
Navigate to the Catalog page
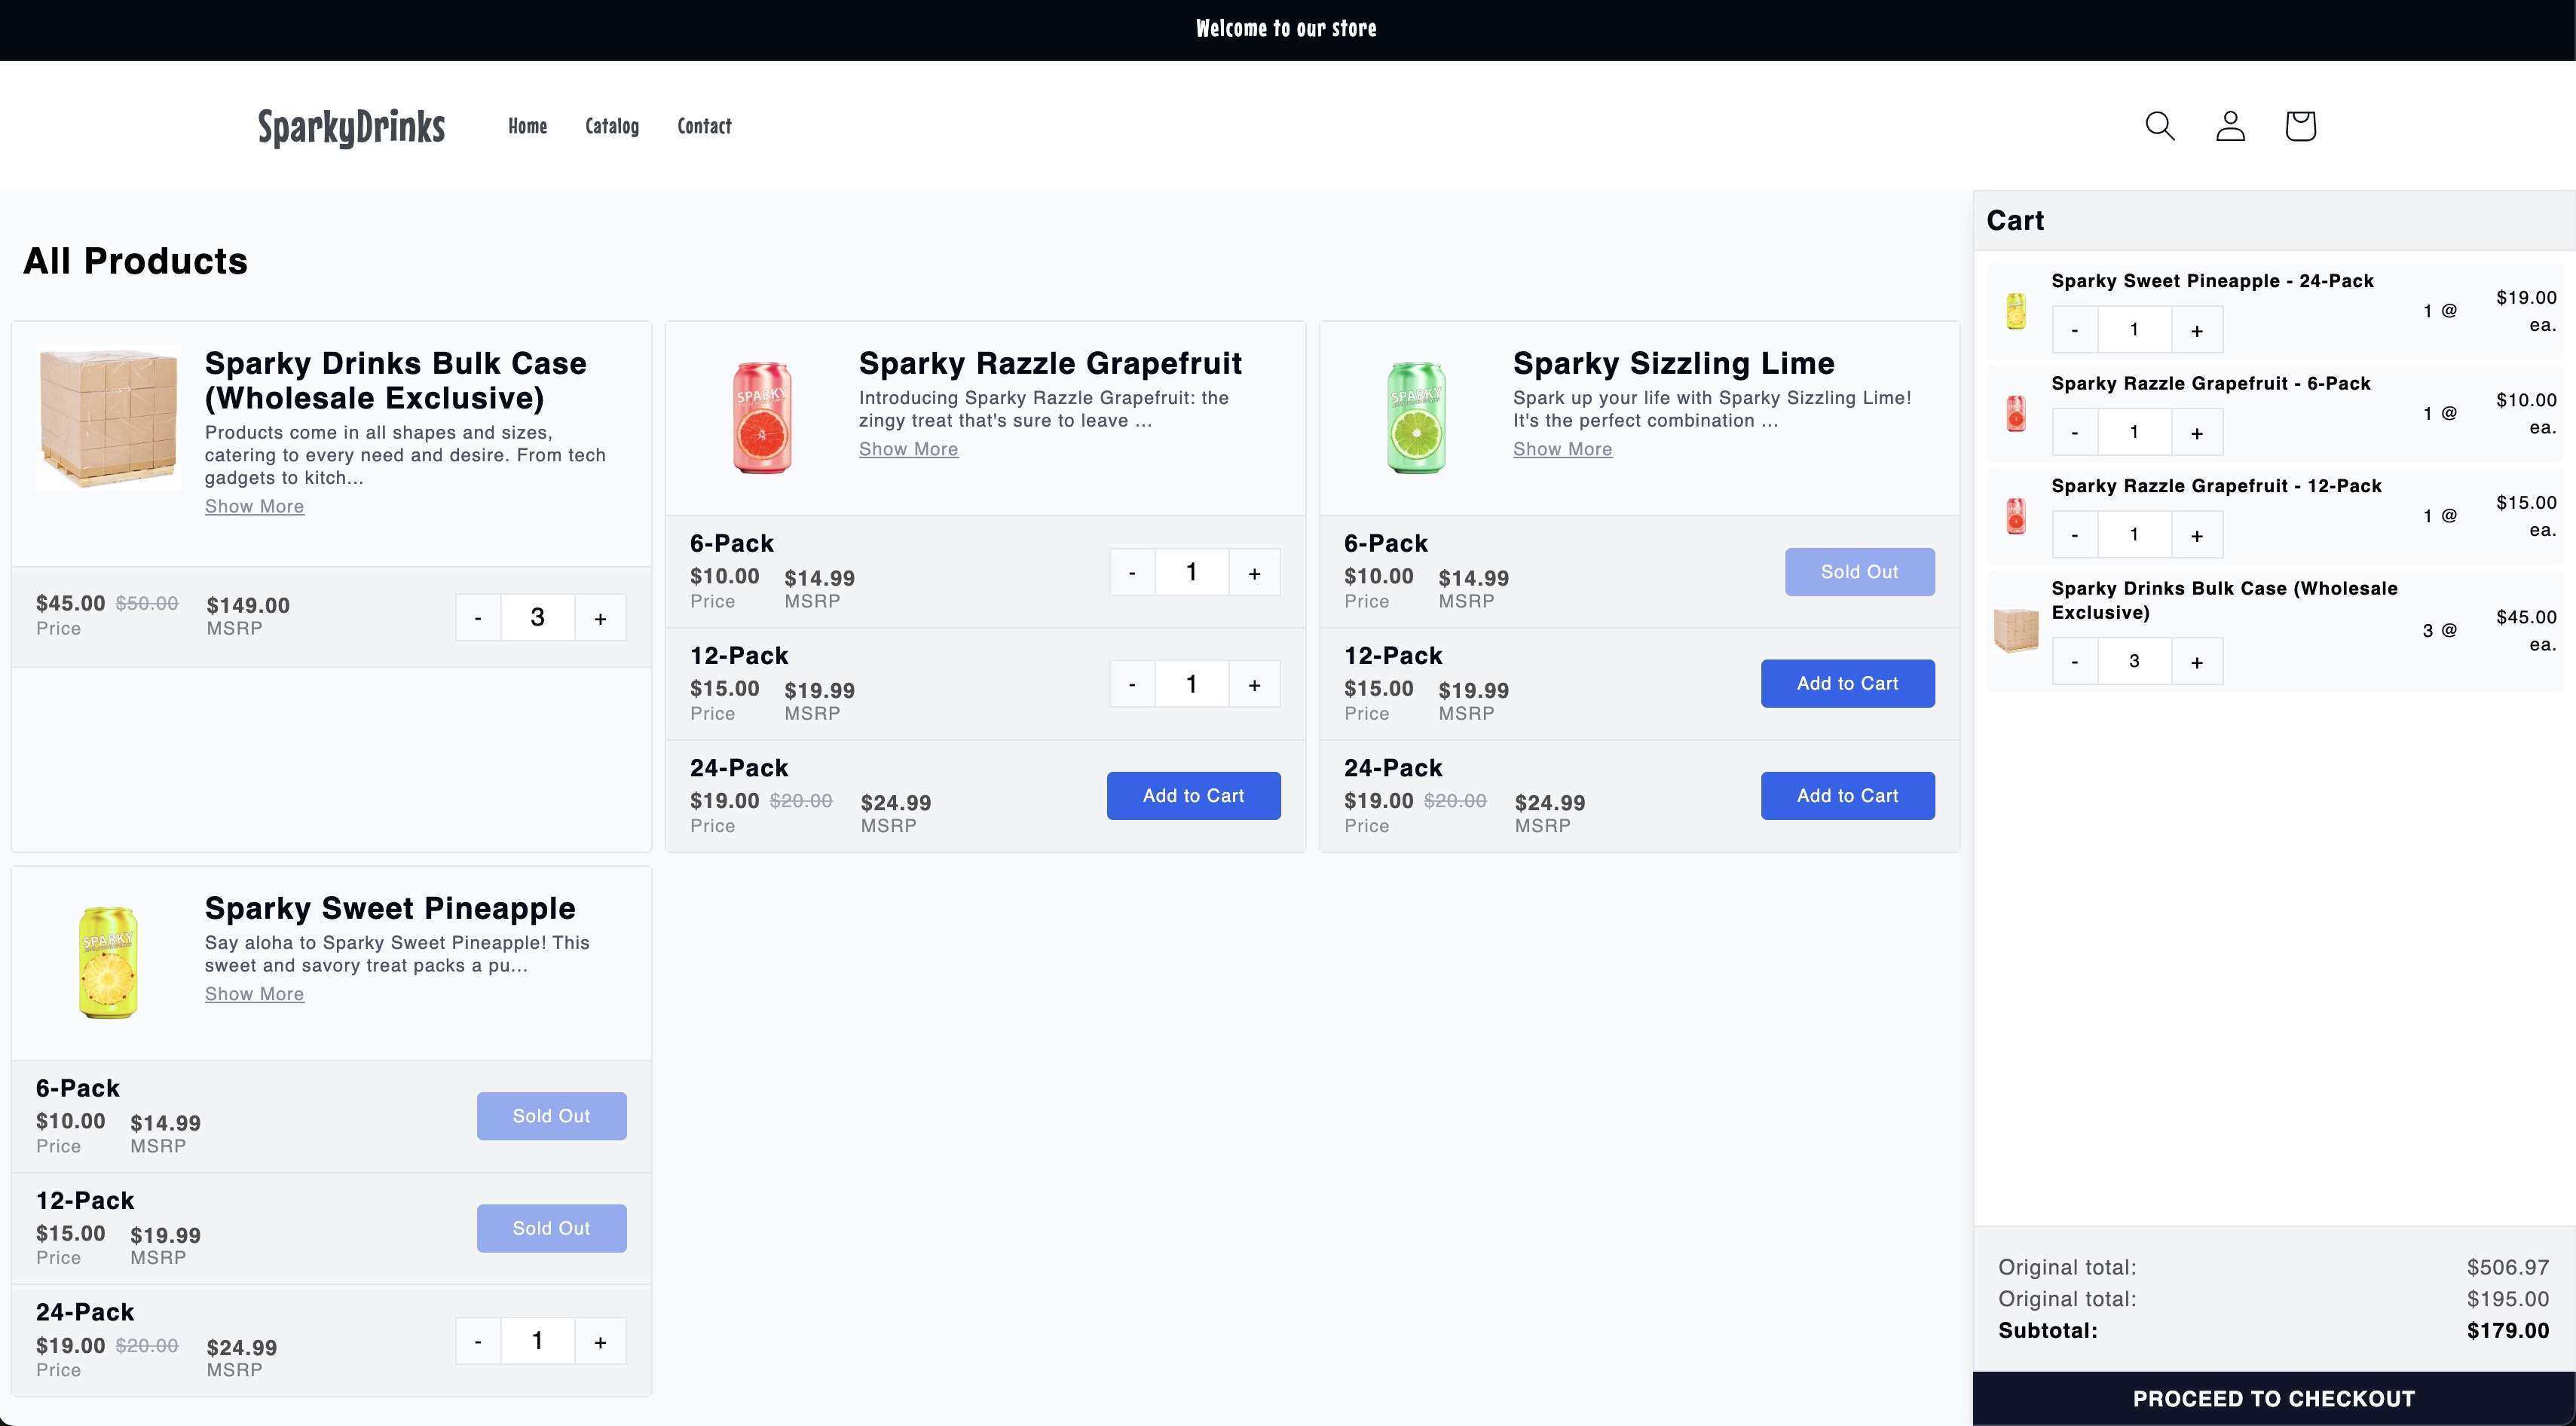coord(612,126)
